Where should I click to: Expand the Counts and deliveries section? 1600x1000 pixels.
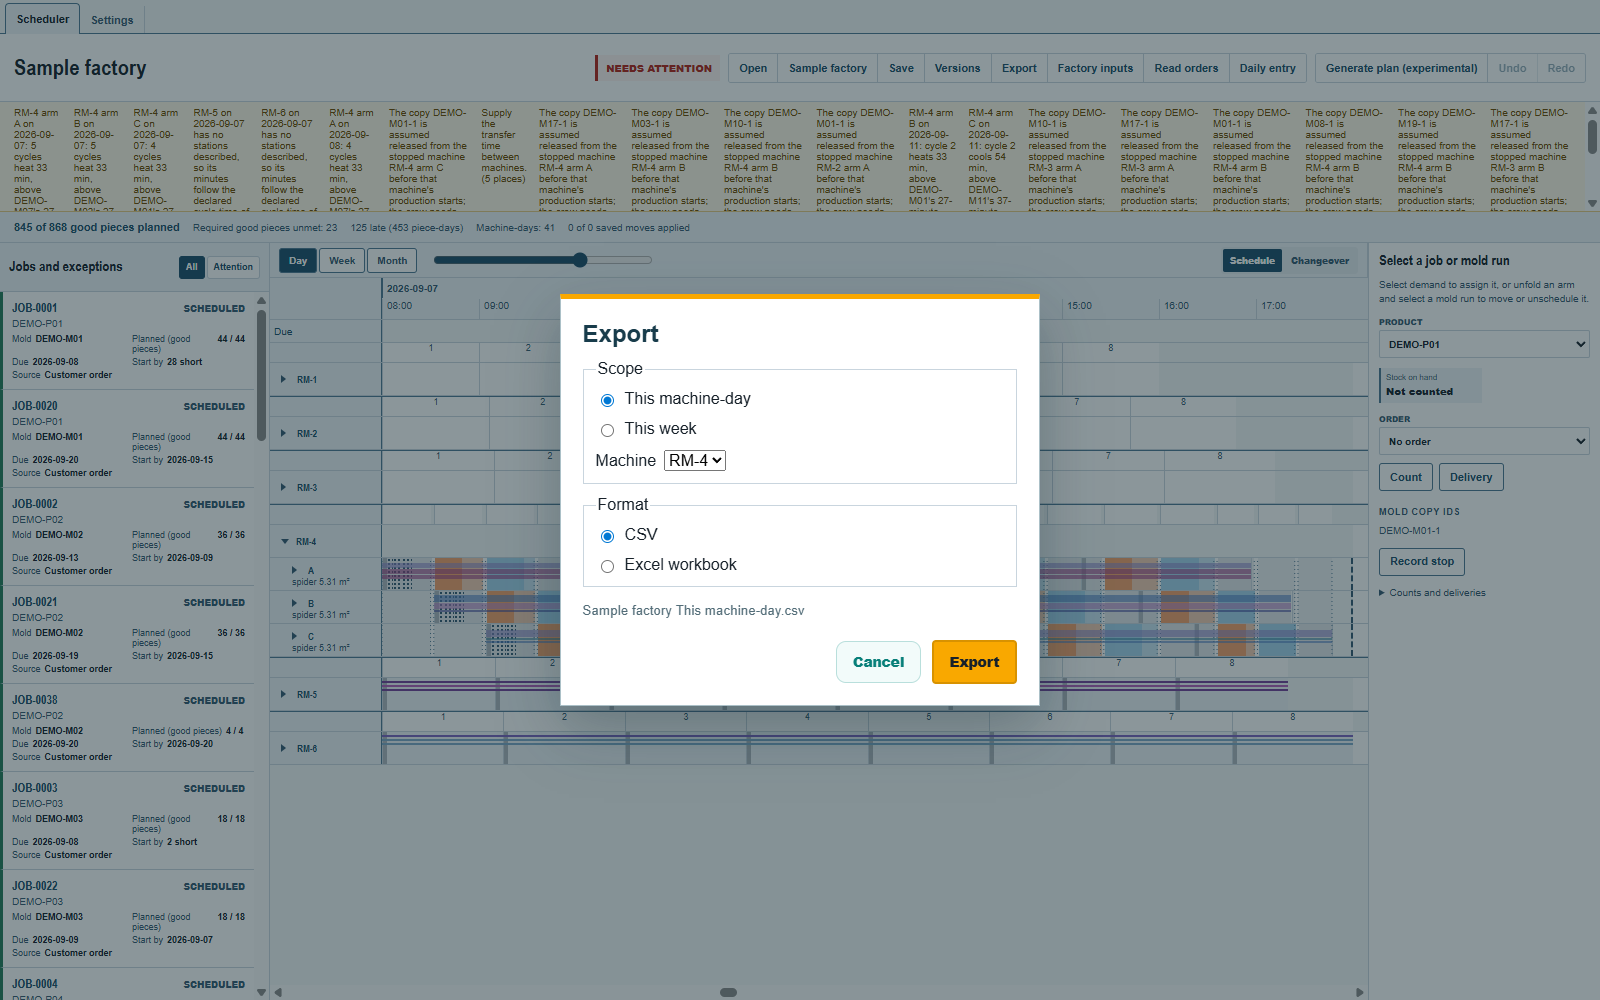point(1432,593)
